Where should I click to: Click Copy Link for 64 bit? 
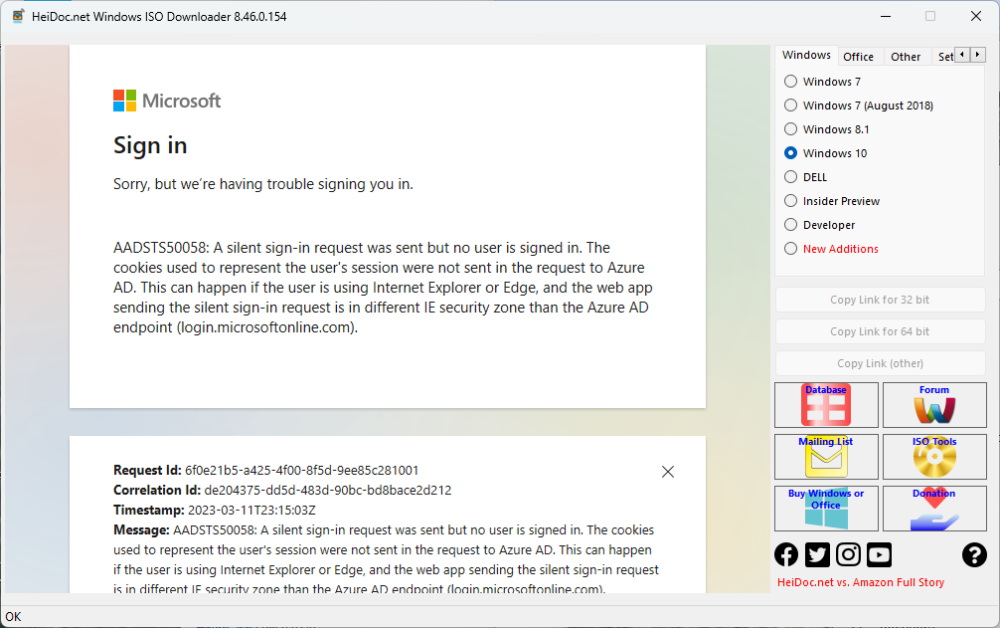click(x=880, y=332)
